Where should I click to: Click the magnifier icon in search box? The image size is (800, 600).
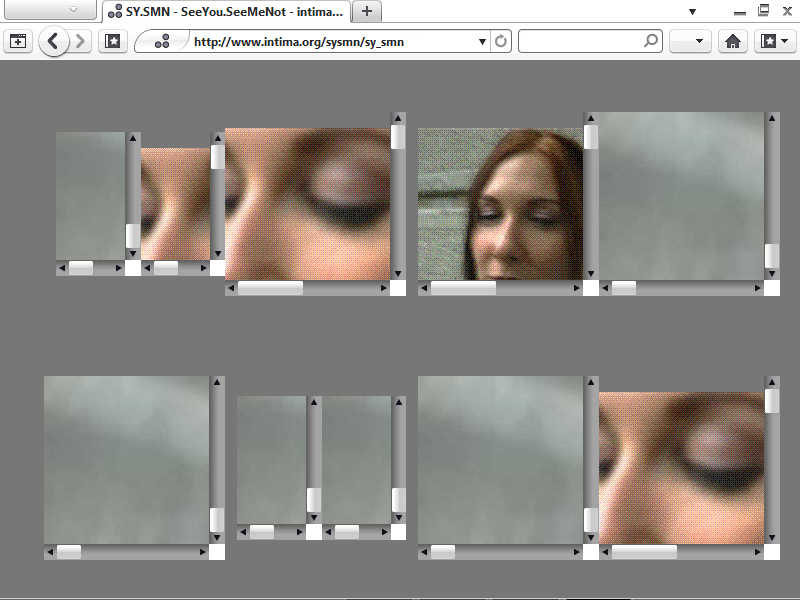tap(651, 42)
